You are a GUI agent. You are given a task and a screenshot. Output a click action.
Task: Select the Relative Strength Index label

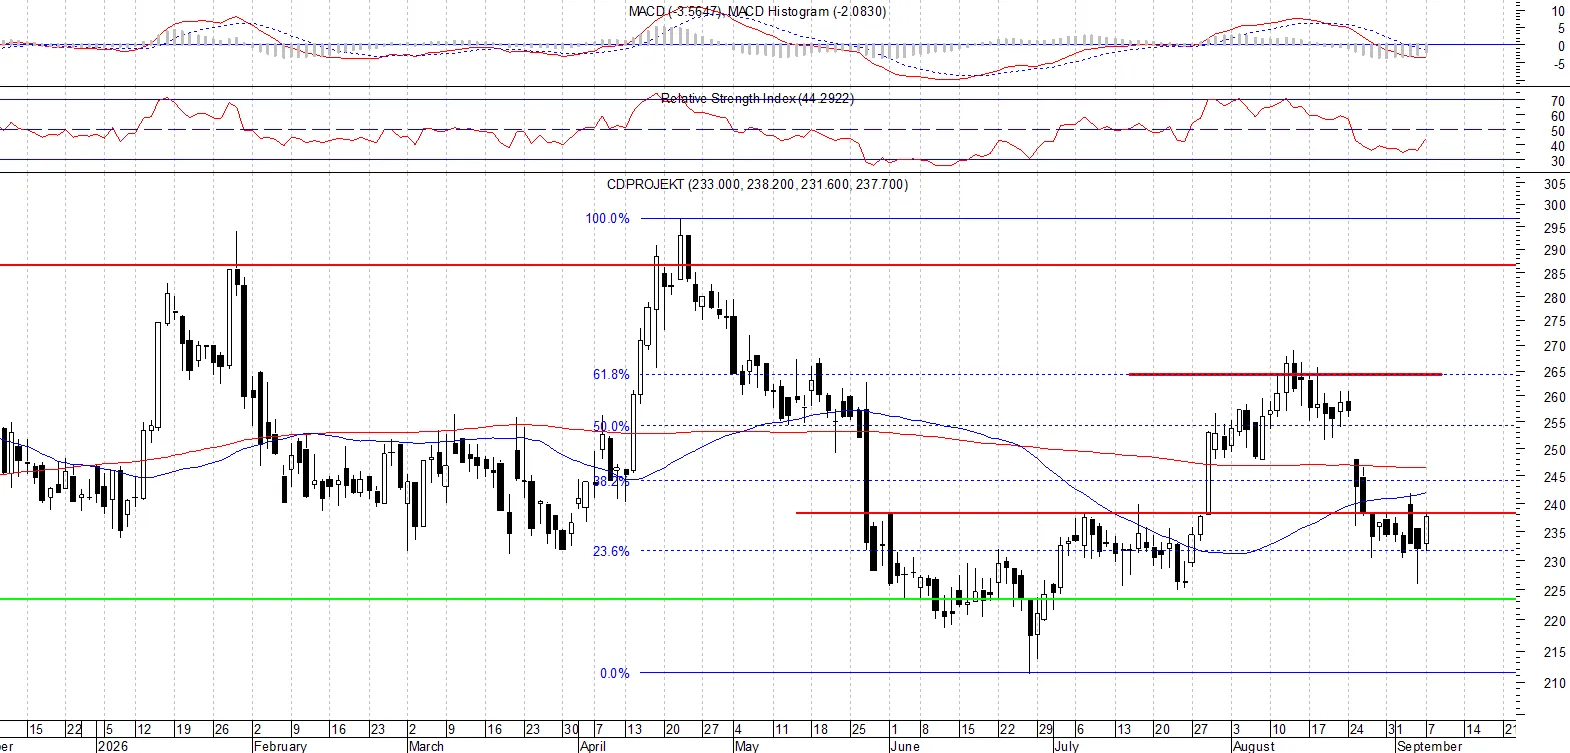(x=757, y=98)
